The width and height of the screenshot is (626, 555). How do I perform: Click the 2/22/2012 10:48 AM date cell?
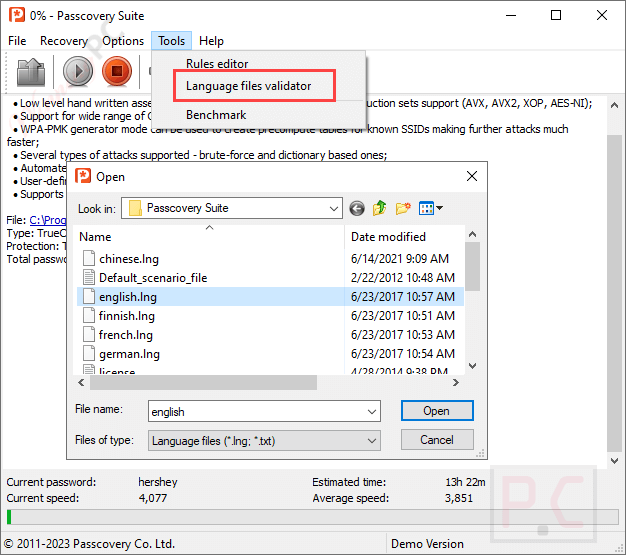pyautogui.click(x=403, y=278)
